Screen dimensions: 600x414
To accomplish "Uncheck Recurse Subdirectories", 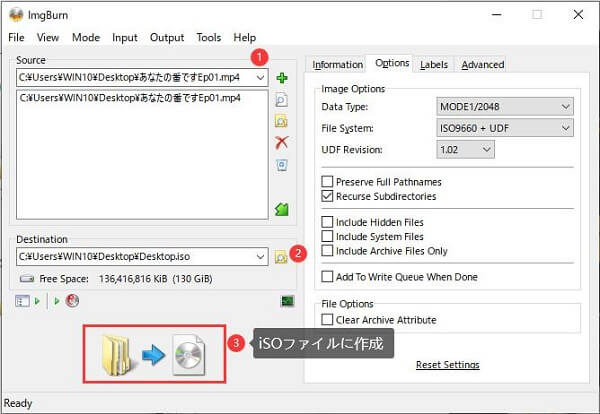I will (x=327, y=196).
